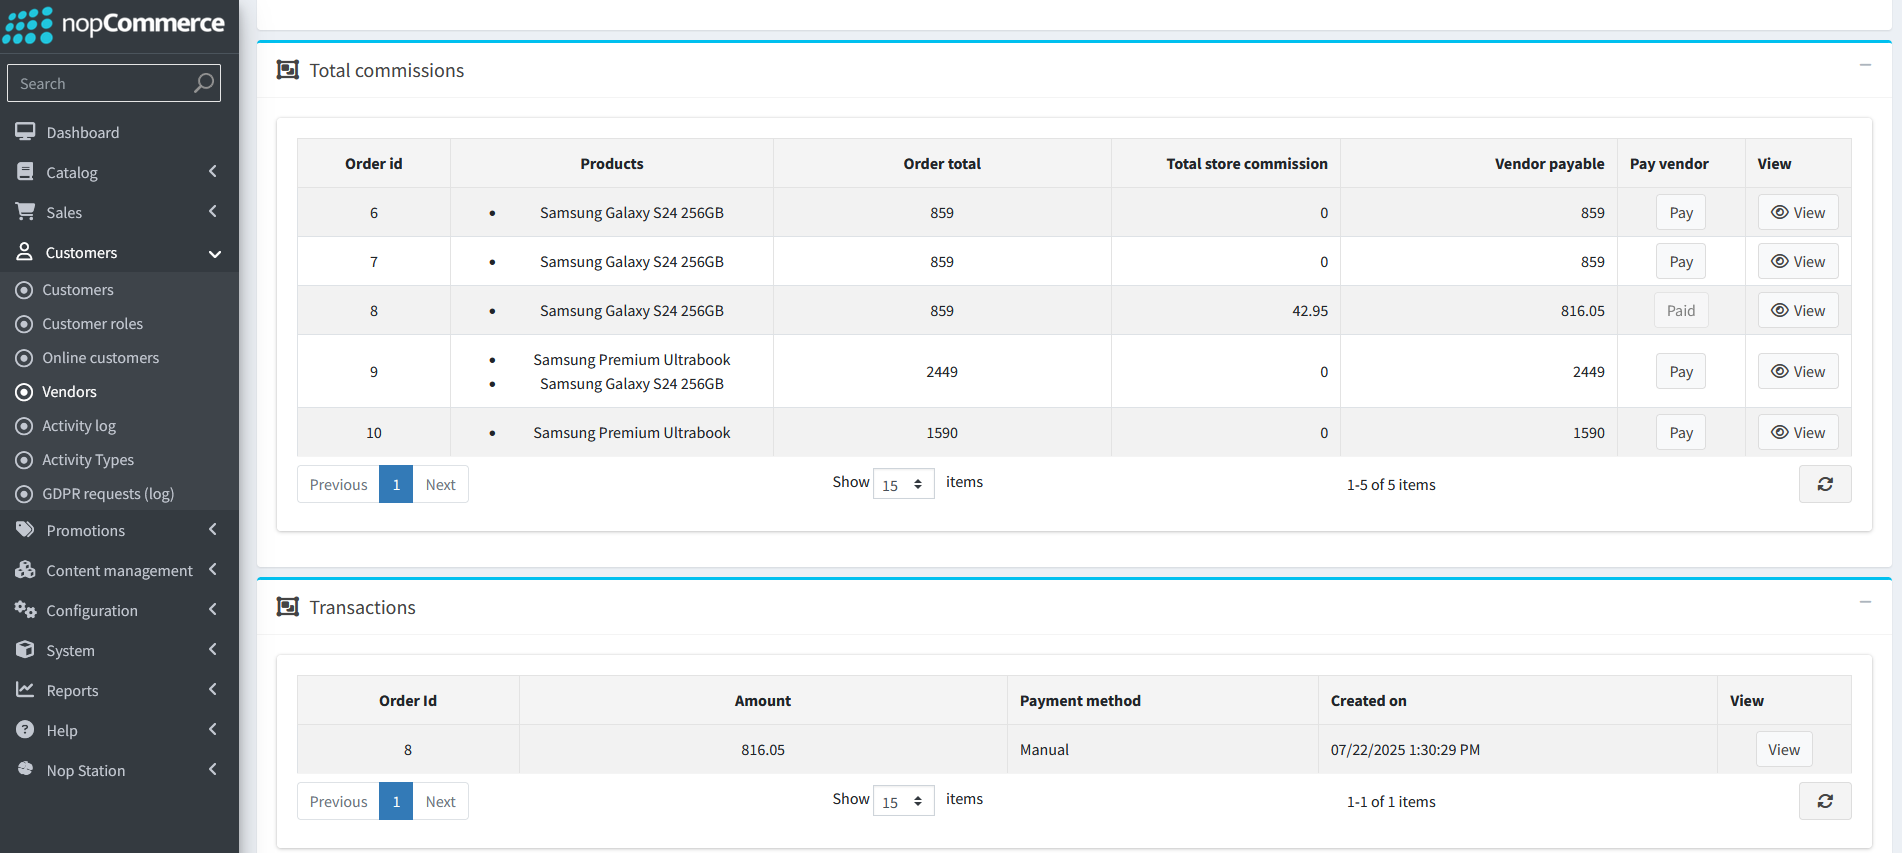Click the System cube icon
This screenshot has height=853, width=1902.
coord(25,649)
